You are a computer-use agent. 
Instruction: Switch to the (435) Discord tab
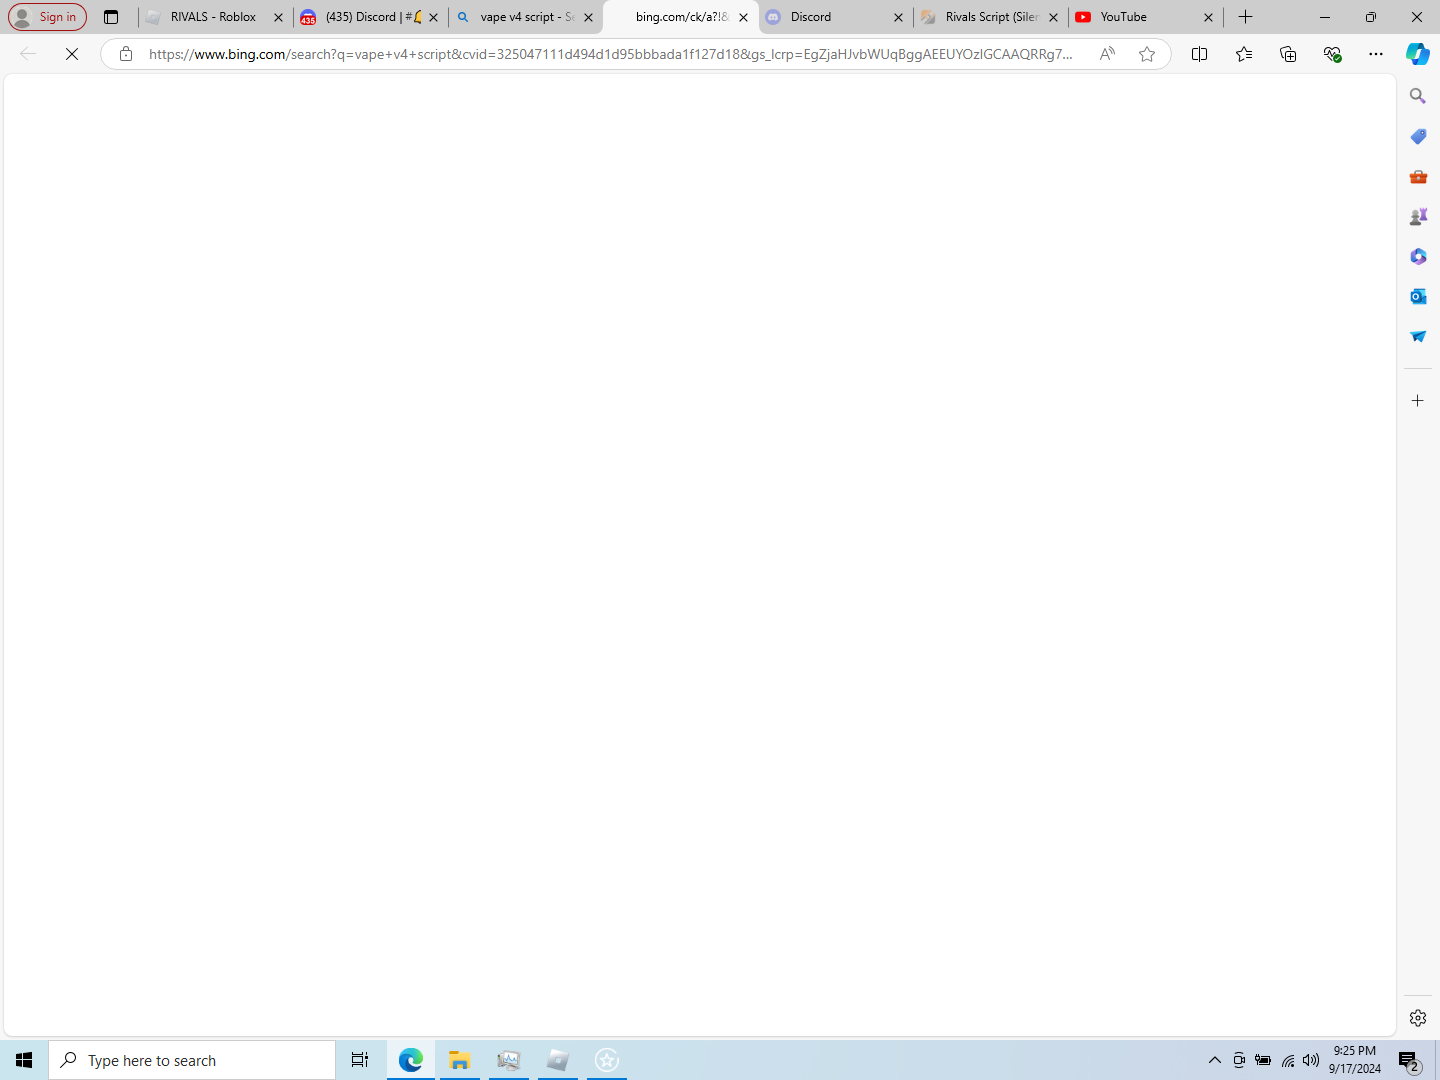[x=370, y=17]
